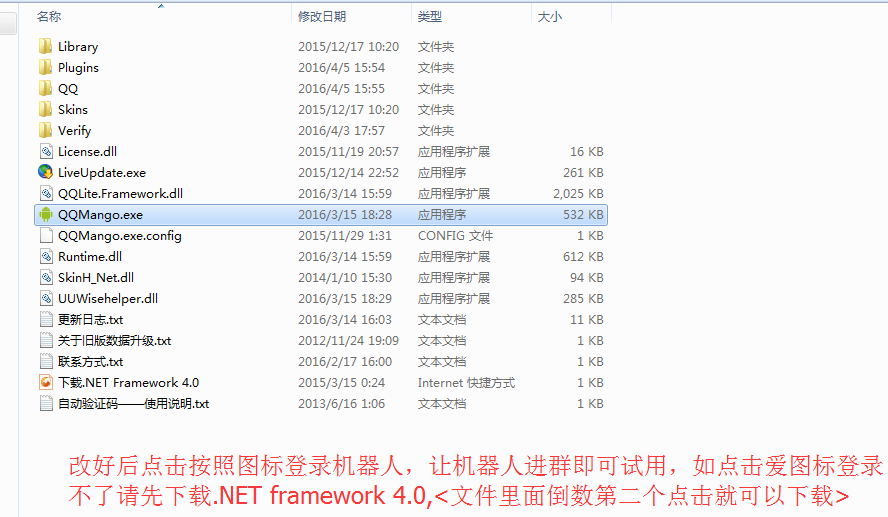Screen dimensions: 888x517
Task: Select the UUWisehelper.dll file name
Action: (x=108, y=298)
